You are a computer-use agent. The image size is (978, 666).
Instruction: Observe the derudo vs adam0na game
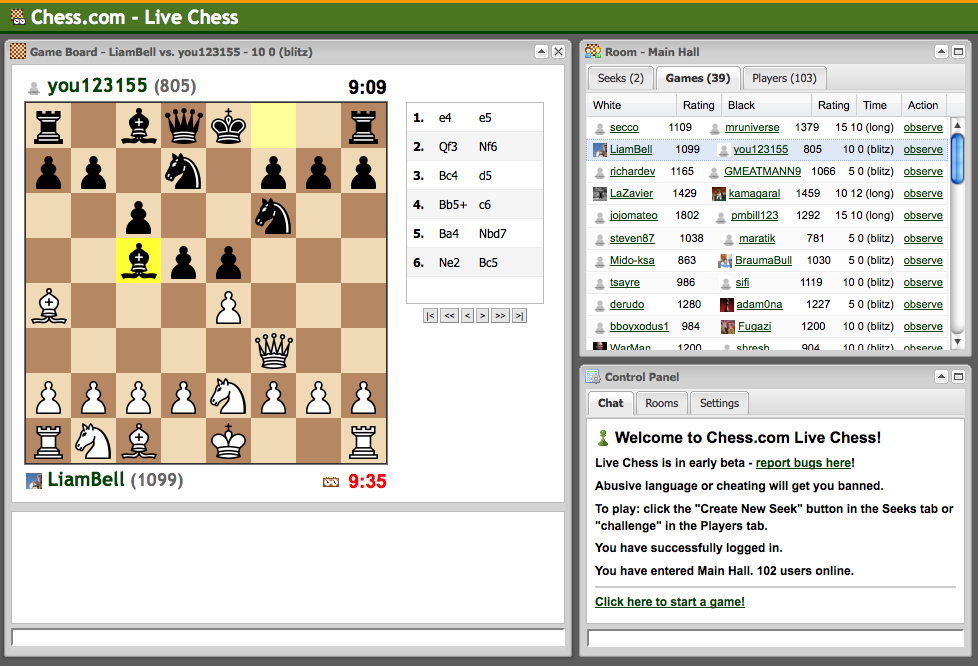coord(923,304)
